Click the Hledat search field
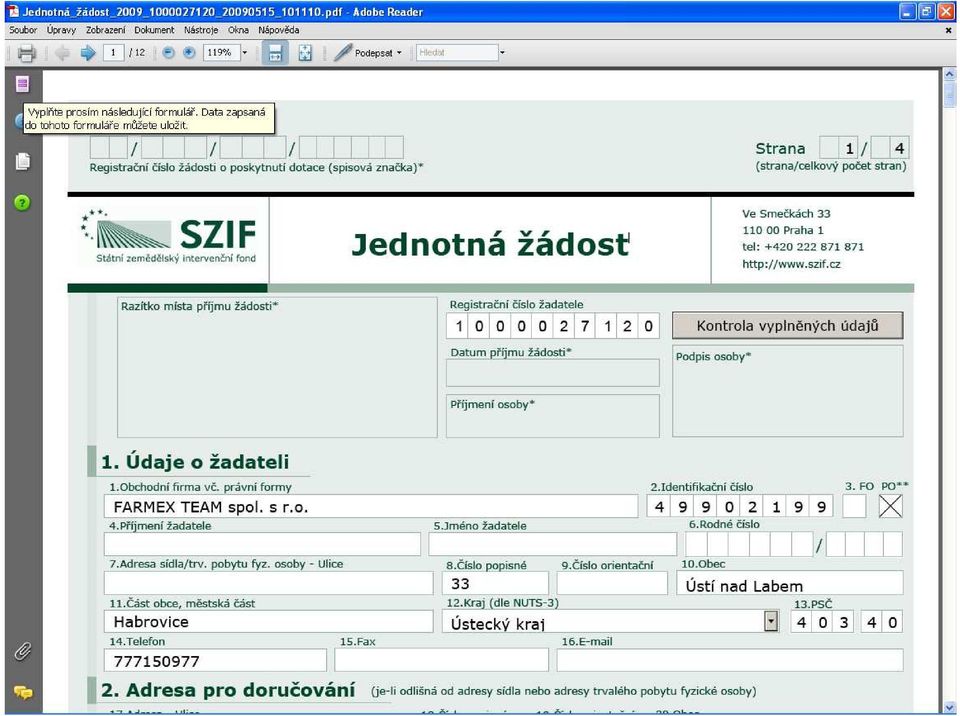The width and height of the screenshot is (960, 716). coord(457,53)
